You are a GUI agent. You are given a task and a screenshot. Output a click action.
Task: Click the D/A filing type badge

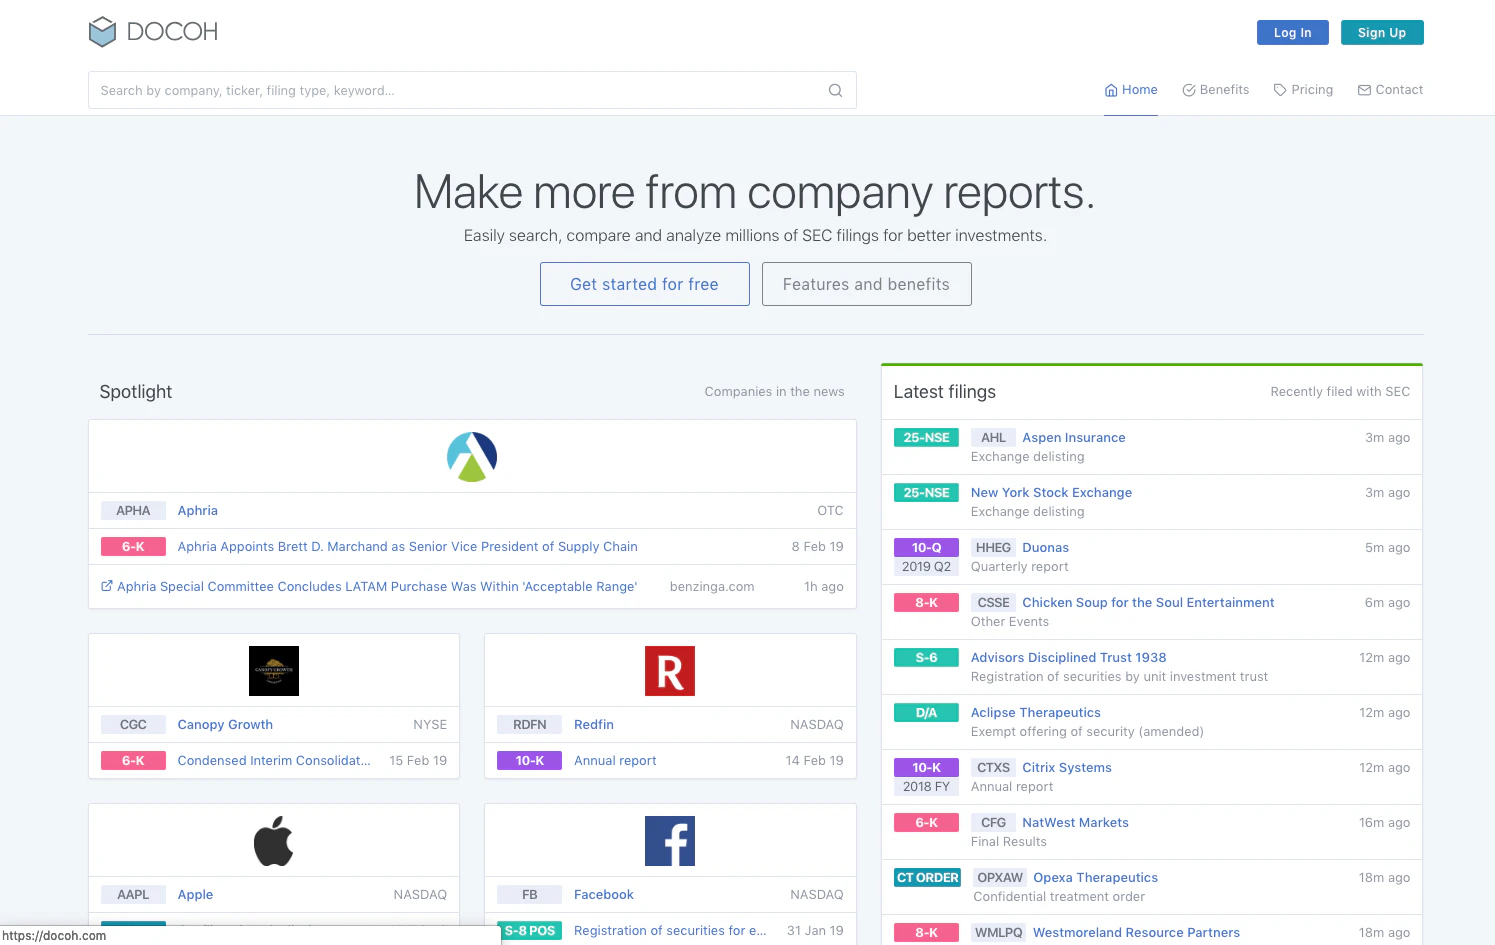click(x=927, y=713)
